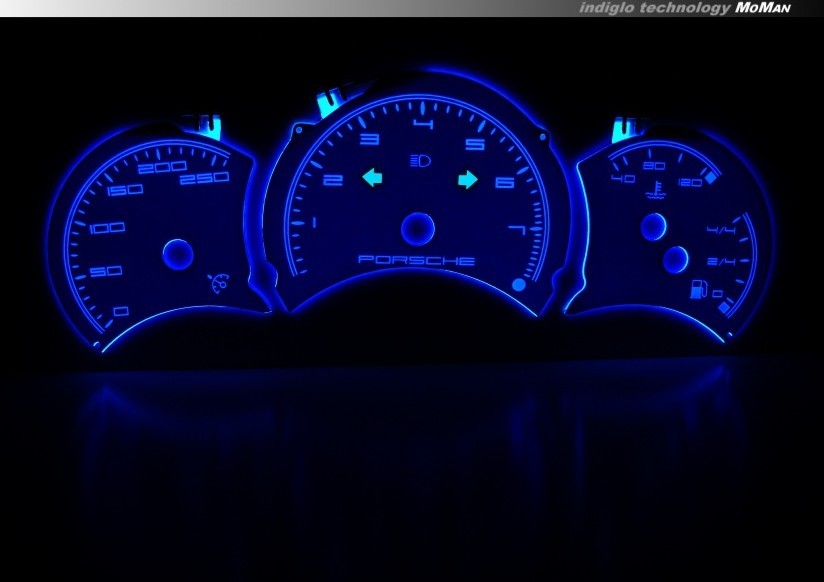Viewport: 824px width, 582px height.
Task: Click the MoMan brand text in header
Action: (x=765, y=7)
